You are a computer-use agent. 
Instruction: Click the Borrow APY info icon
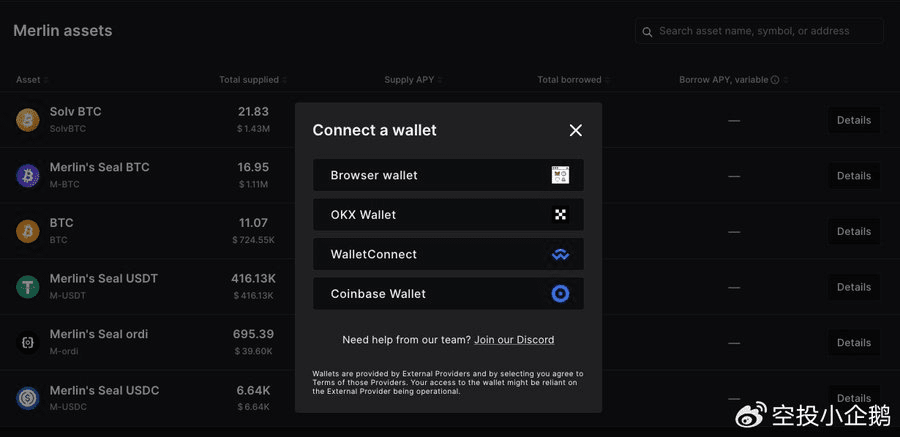point(775,80)
